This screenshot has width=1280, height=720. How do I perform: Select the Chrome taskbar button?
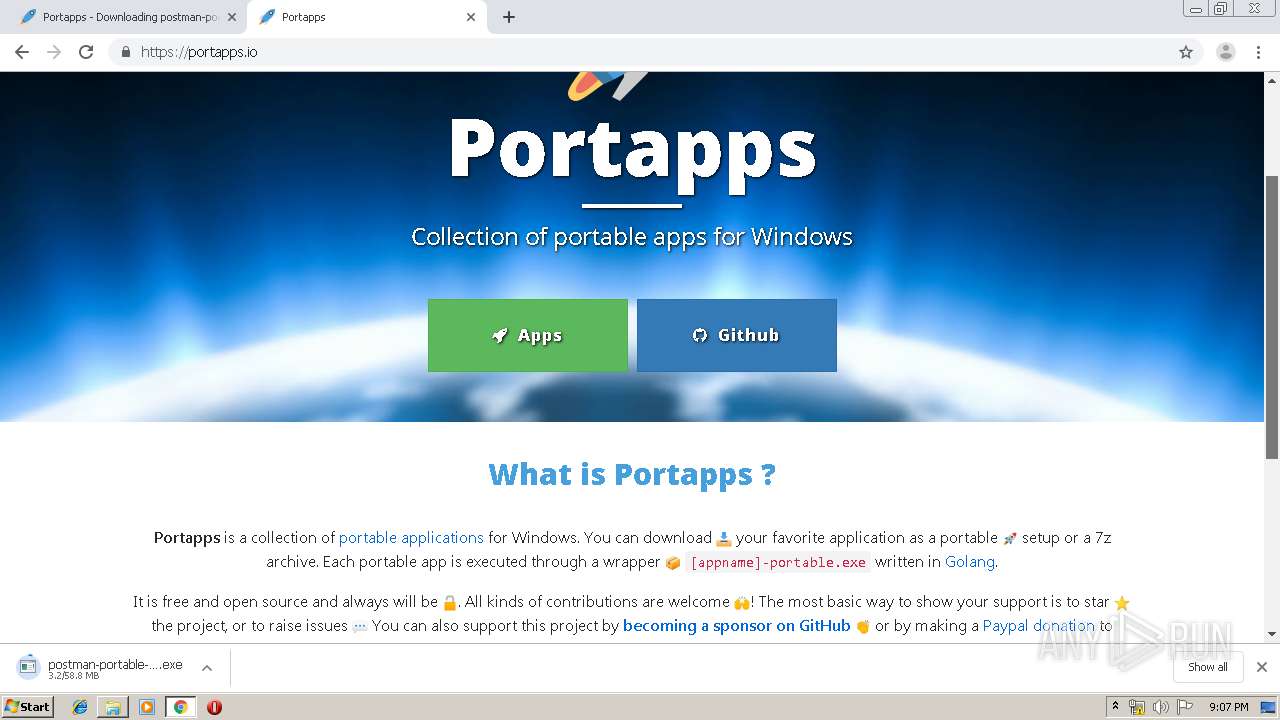[180, 707]
